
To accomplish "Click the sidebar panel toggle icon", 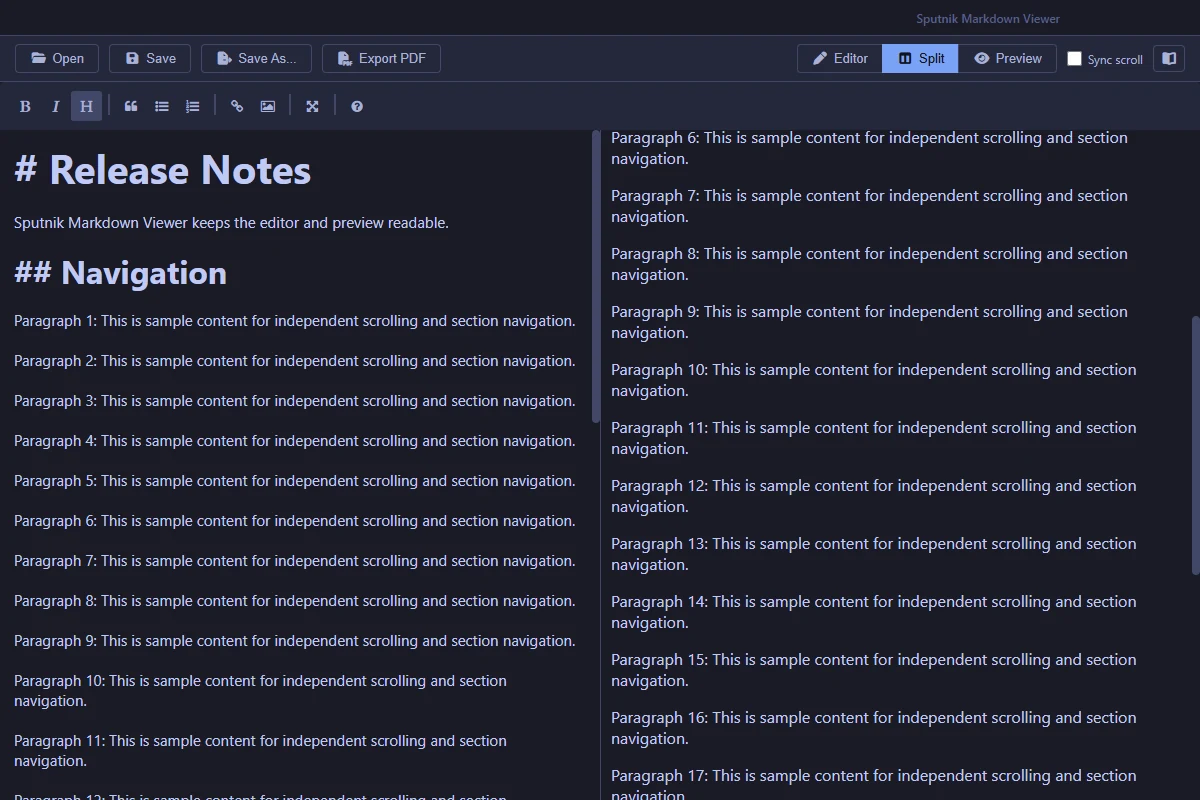I will (x=1168, y=58).
